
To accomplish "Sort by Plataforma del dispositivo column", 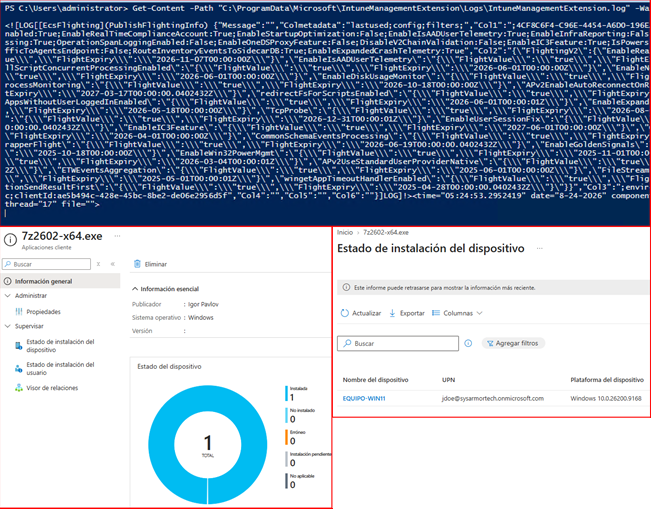I will 607,380.
